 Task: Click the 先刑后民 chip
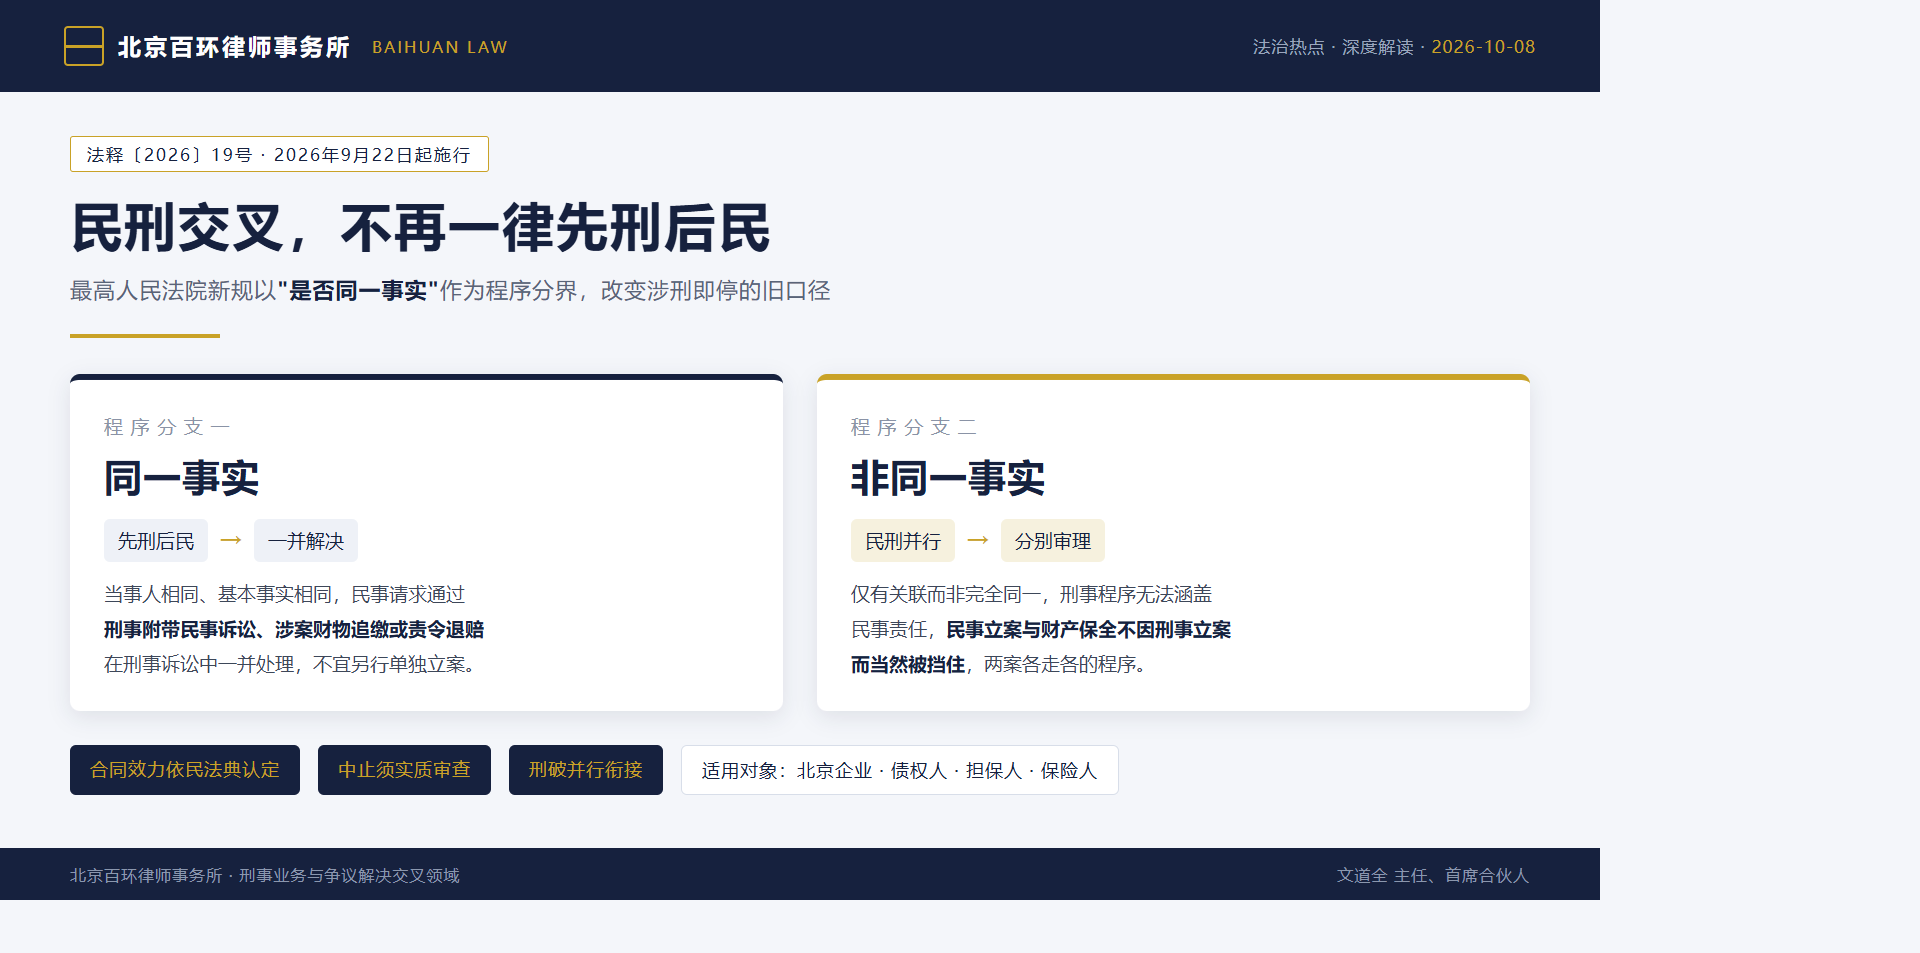tap(156, 541)
